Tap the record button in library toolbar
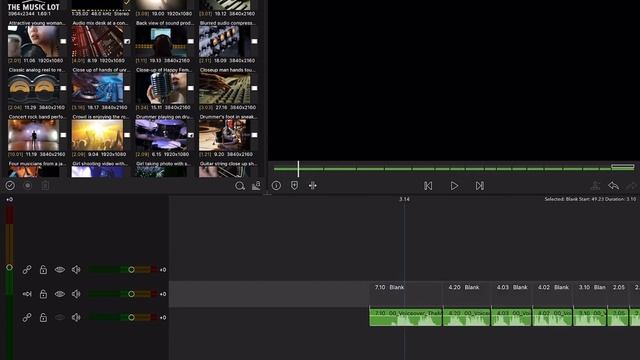Screen dimensions: 640x360 pyautogui.click(x=28, y=186)
